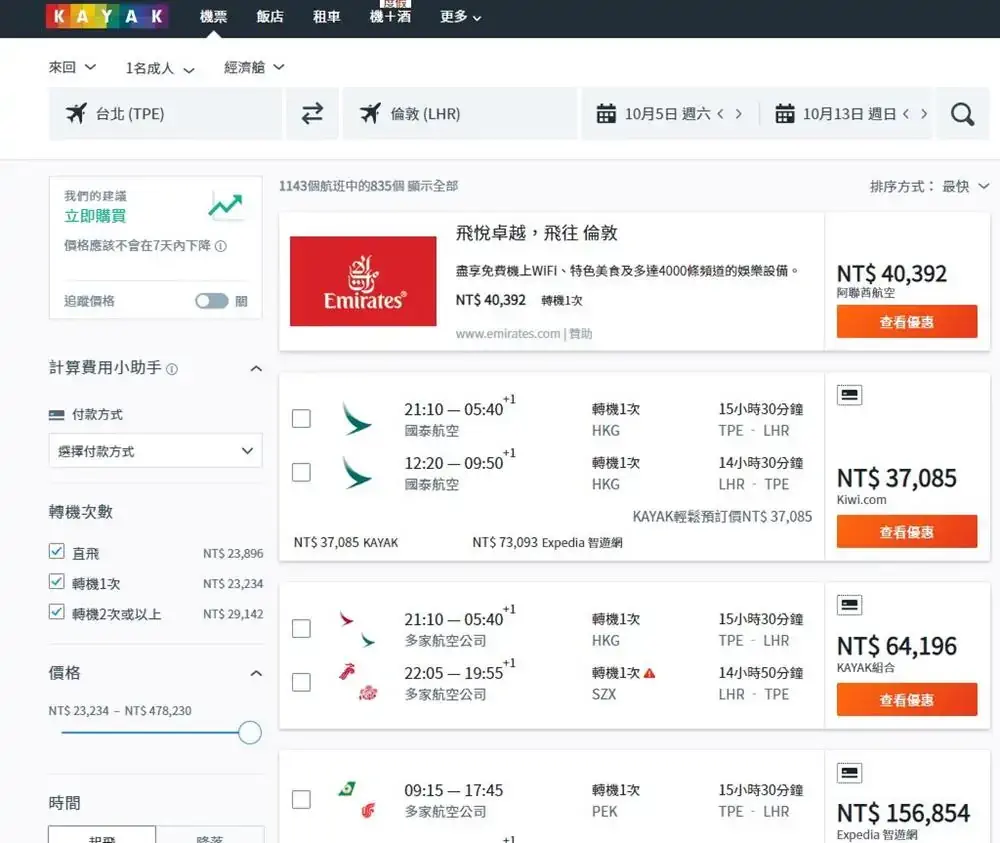1000x843 pixels.
Task: Click 查看優惠 for KAYAK組合 NT$ 64,196
Action: coord(907,700)
